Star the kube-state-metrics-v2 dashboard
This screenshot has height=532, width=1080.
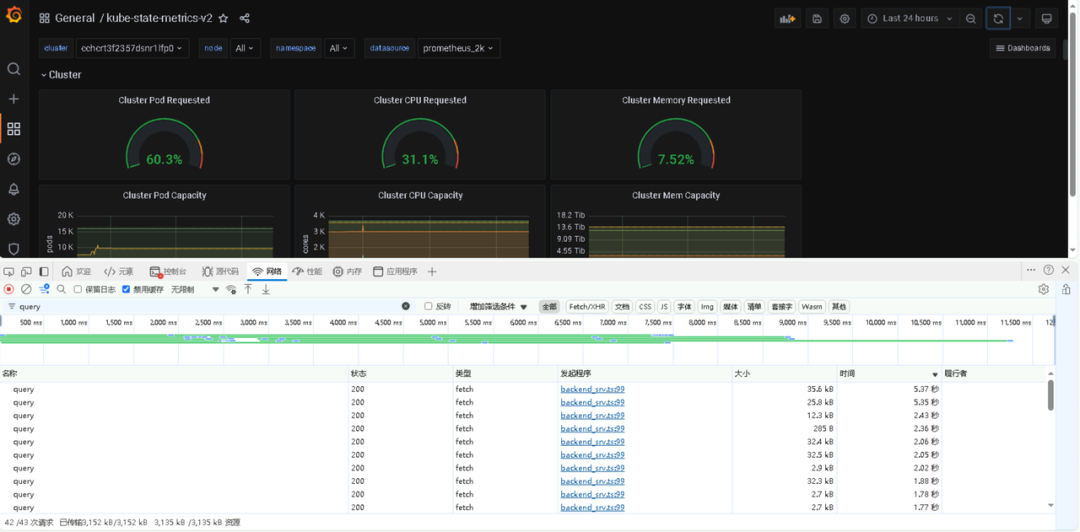(222, 19)
